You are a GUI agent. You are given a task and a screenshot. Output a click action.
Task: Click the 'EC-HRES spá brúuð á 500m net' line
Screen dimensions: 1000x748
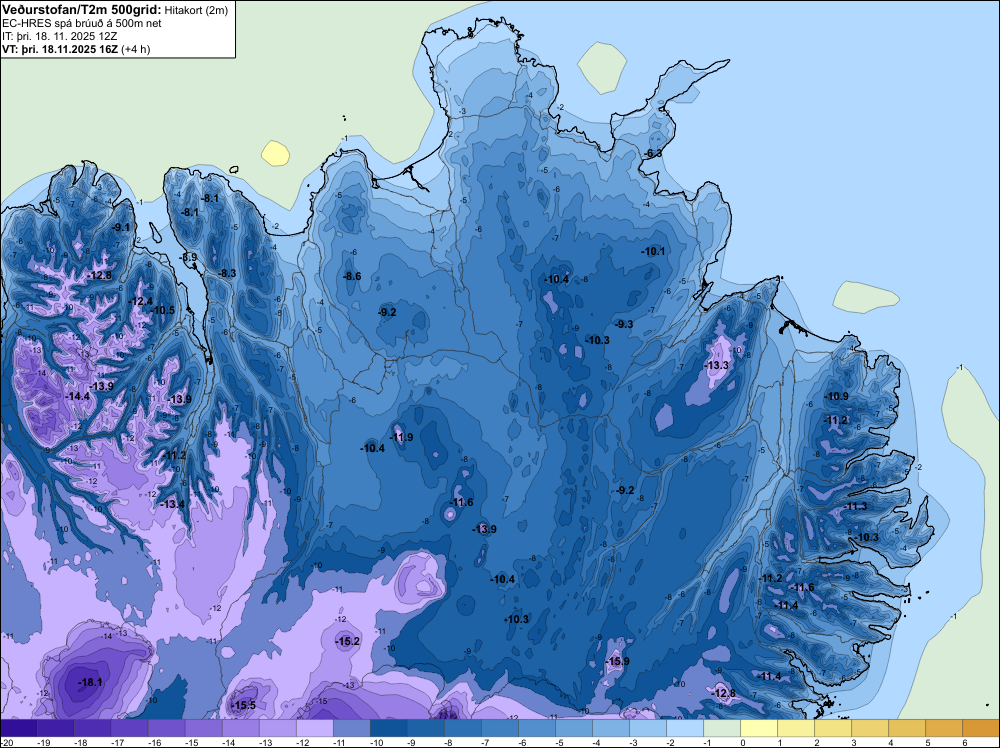[82, 24]
